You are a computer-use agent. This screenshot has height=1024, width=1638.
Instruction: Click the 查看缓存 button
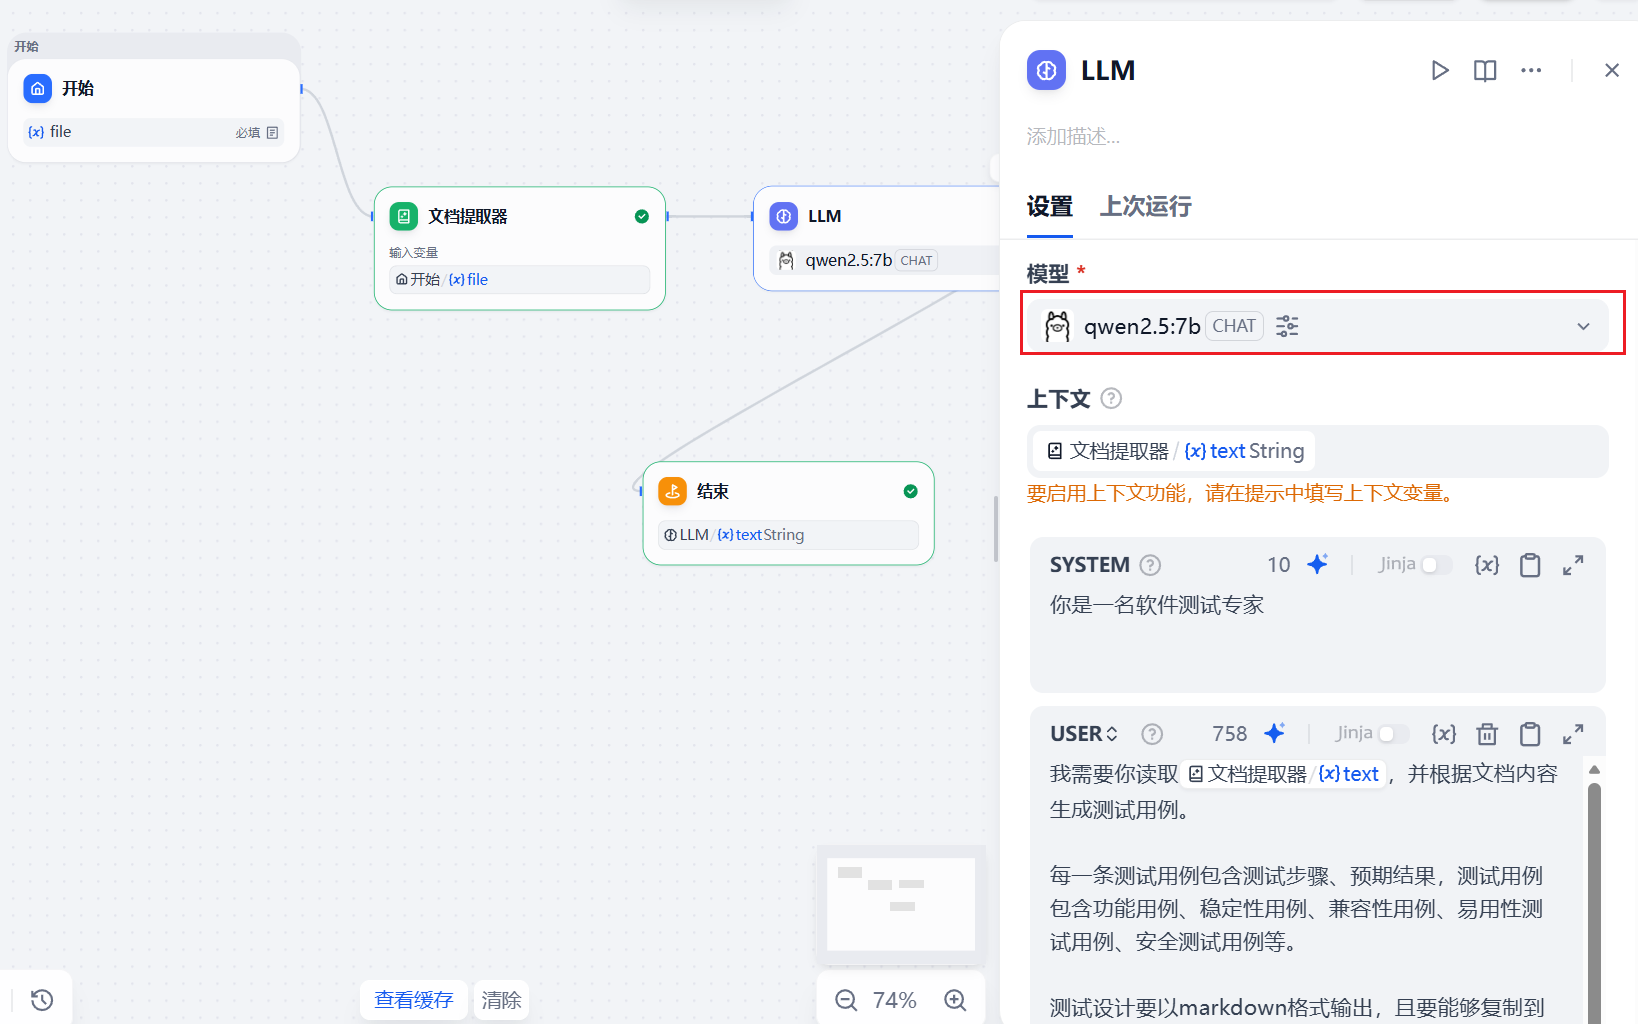coord(413,1000)
